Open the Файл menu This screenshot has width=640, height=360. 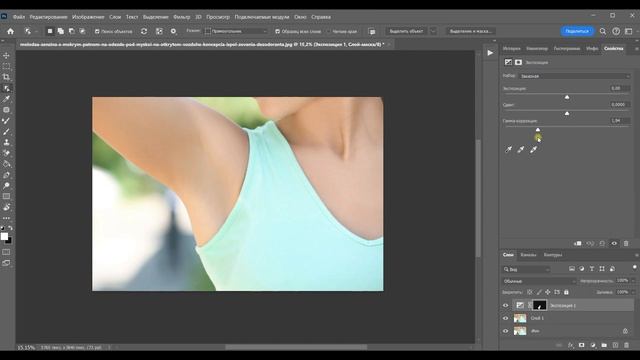[19, 17]
